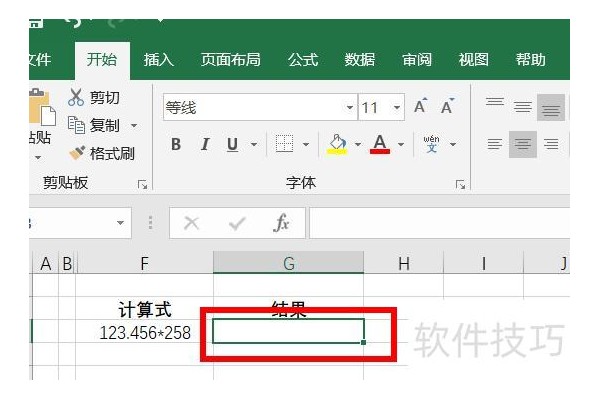Select column G header
The height and width of the screenshot is (400, 600).
[289, 263]
